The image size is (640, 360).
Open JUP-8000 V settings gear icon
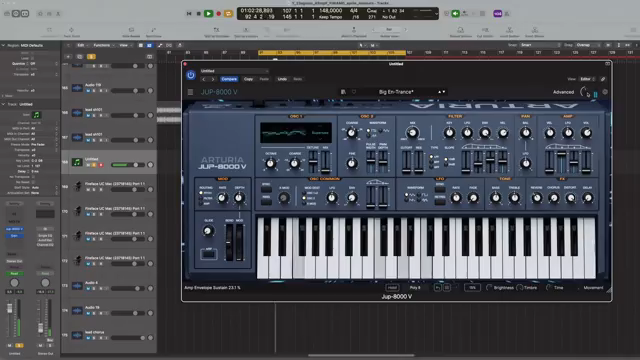[x=605, y=92]
